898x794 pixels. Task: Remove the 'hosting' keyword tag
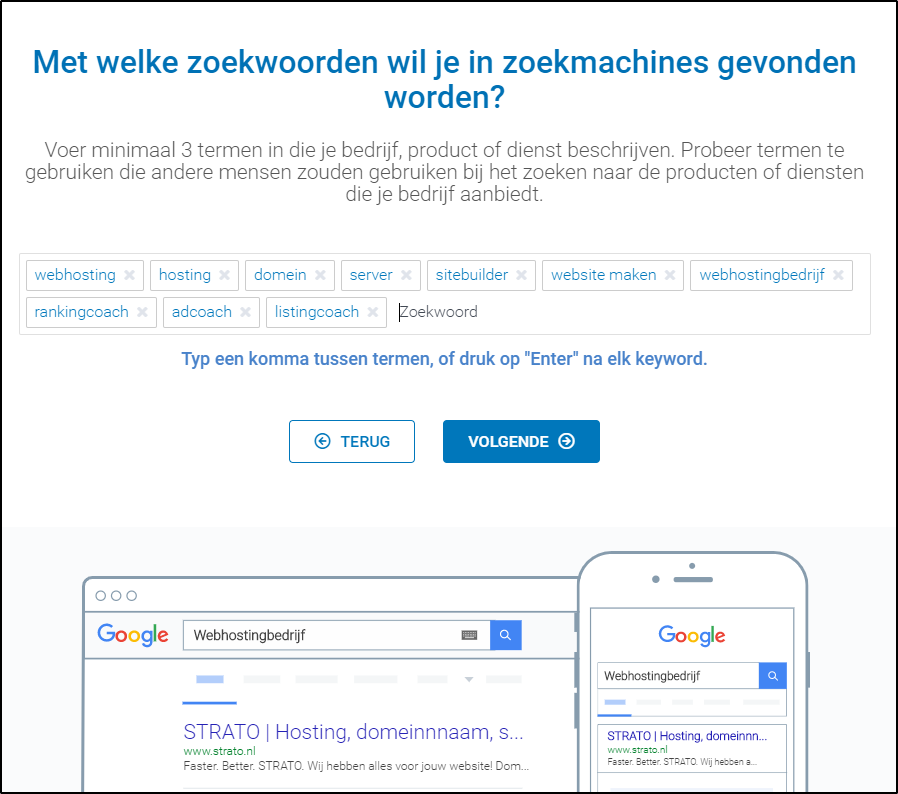pos(225,275)
